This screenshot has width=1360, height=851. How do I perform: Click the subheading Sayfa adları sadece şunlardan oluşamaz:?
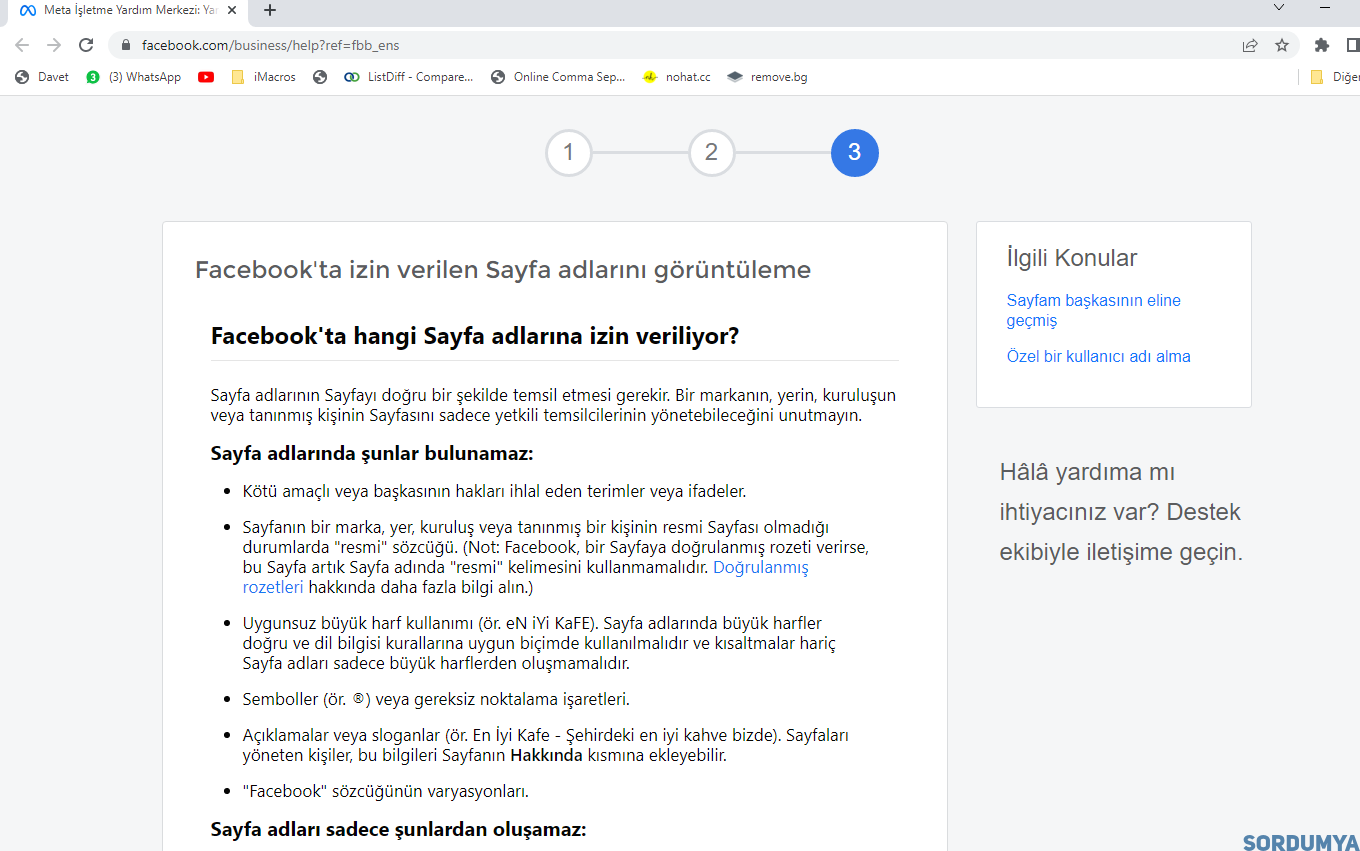[x=398, y=829]
